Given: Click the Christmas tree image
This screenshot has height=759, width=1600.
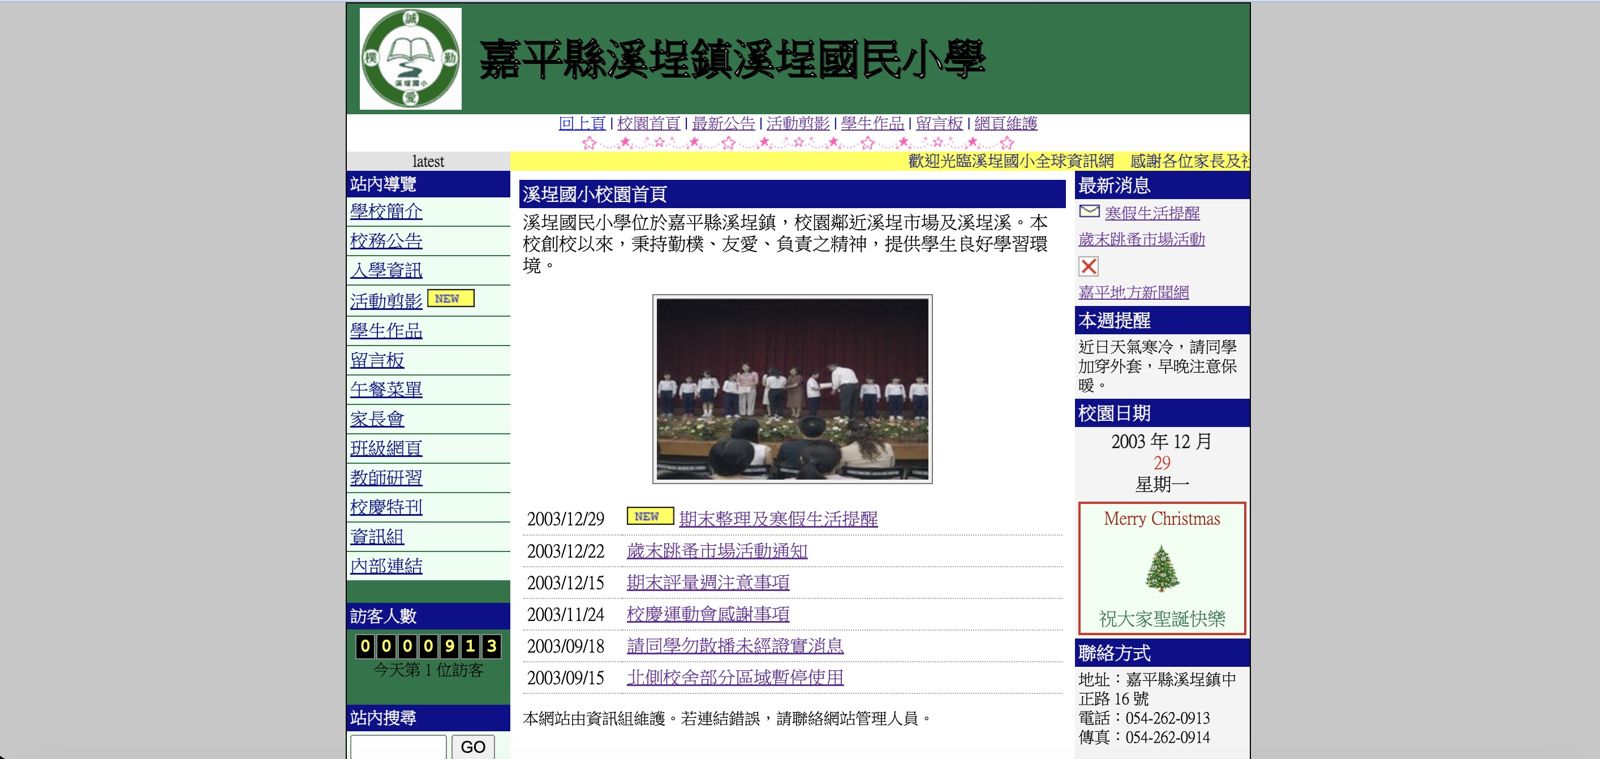Looking at the screenshot, I should pyautogui.click(x=1162, y=568).
